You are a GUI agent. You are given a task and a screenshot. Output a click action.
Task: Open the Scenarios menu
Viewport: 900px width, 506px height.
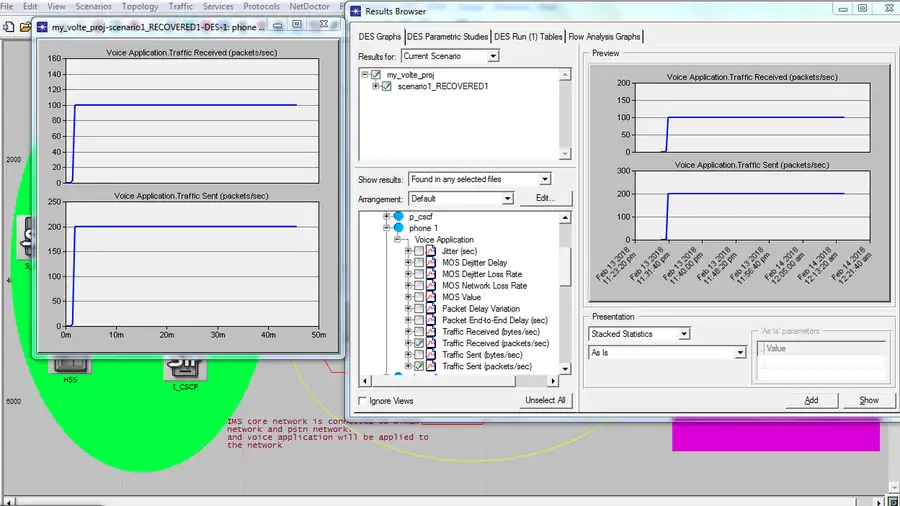(94, 6)
